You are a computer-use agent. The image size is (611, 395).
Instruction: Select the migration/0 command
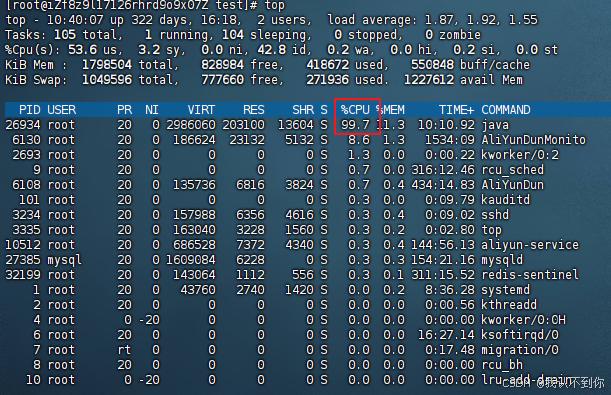(520, 350)
